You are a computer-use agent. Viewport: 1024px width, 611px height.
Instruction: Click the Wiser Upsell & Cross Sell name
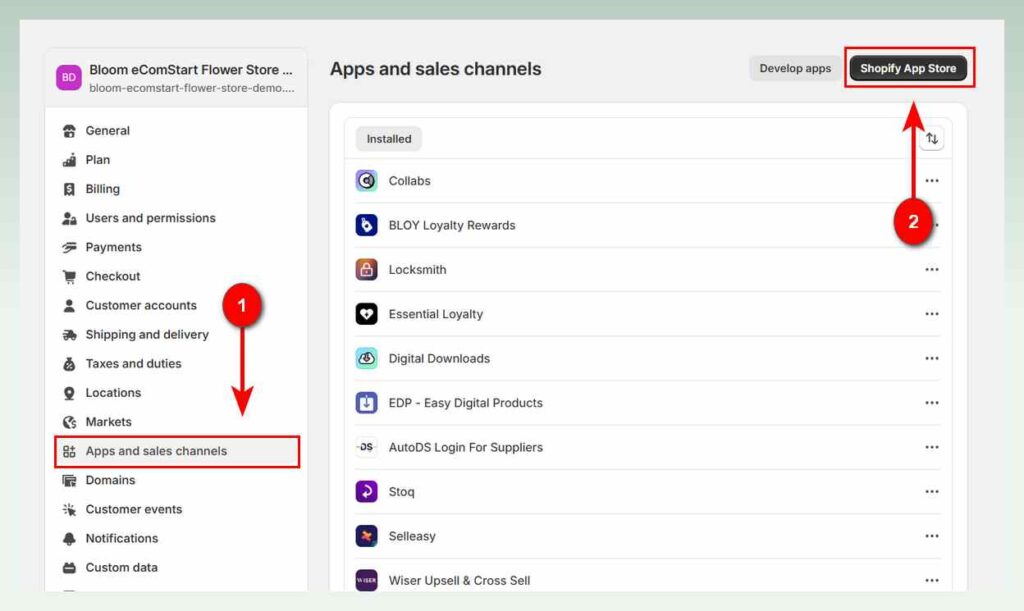pos(459,580)
